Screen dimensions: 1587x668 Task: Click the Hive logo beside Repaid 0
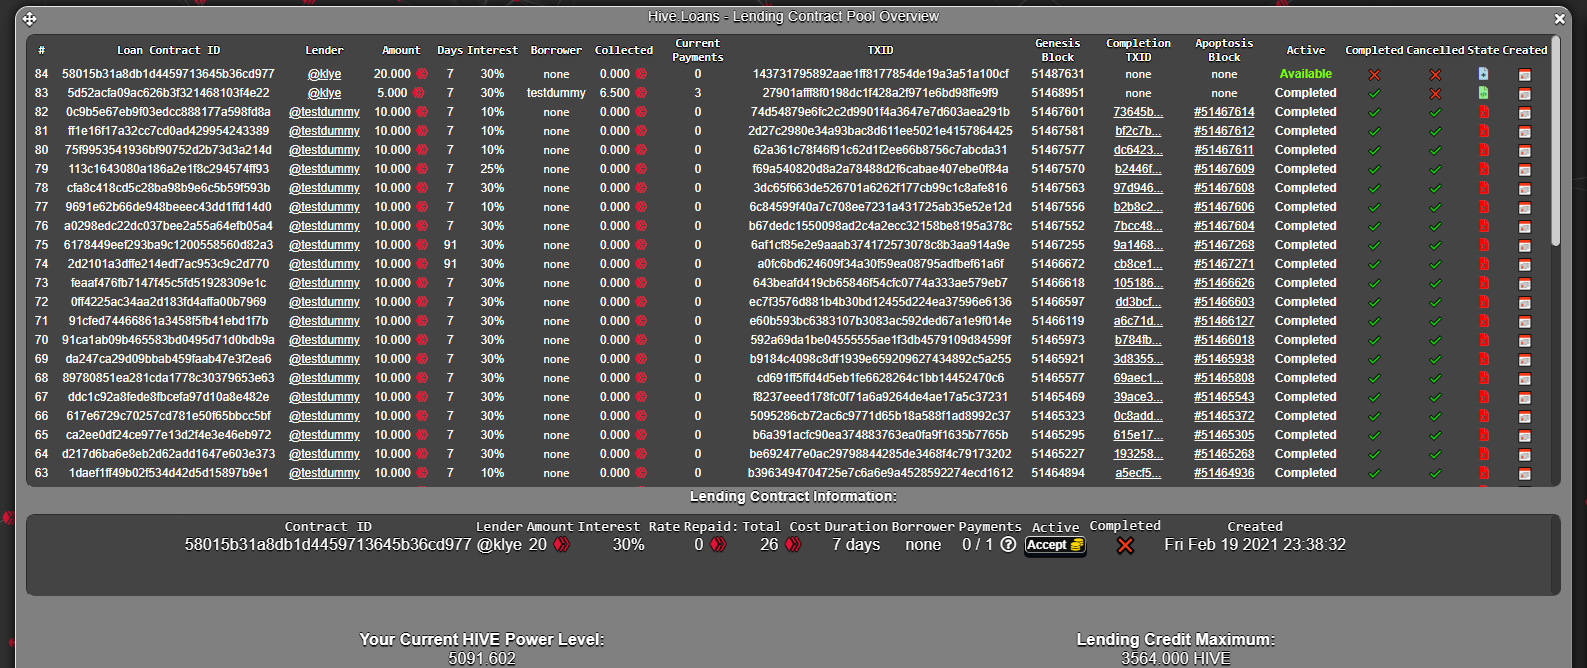(x=718, y=545)
